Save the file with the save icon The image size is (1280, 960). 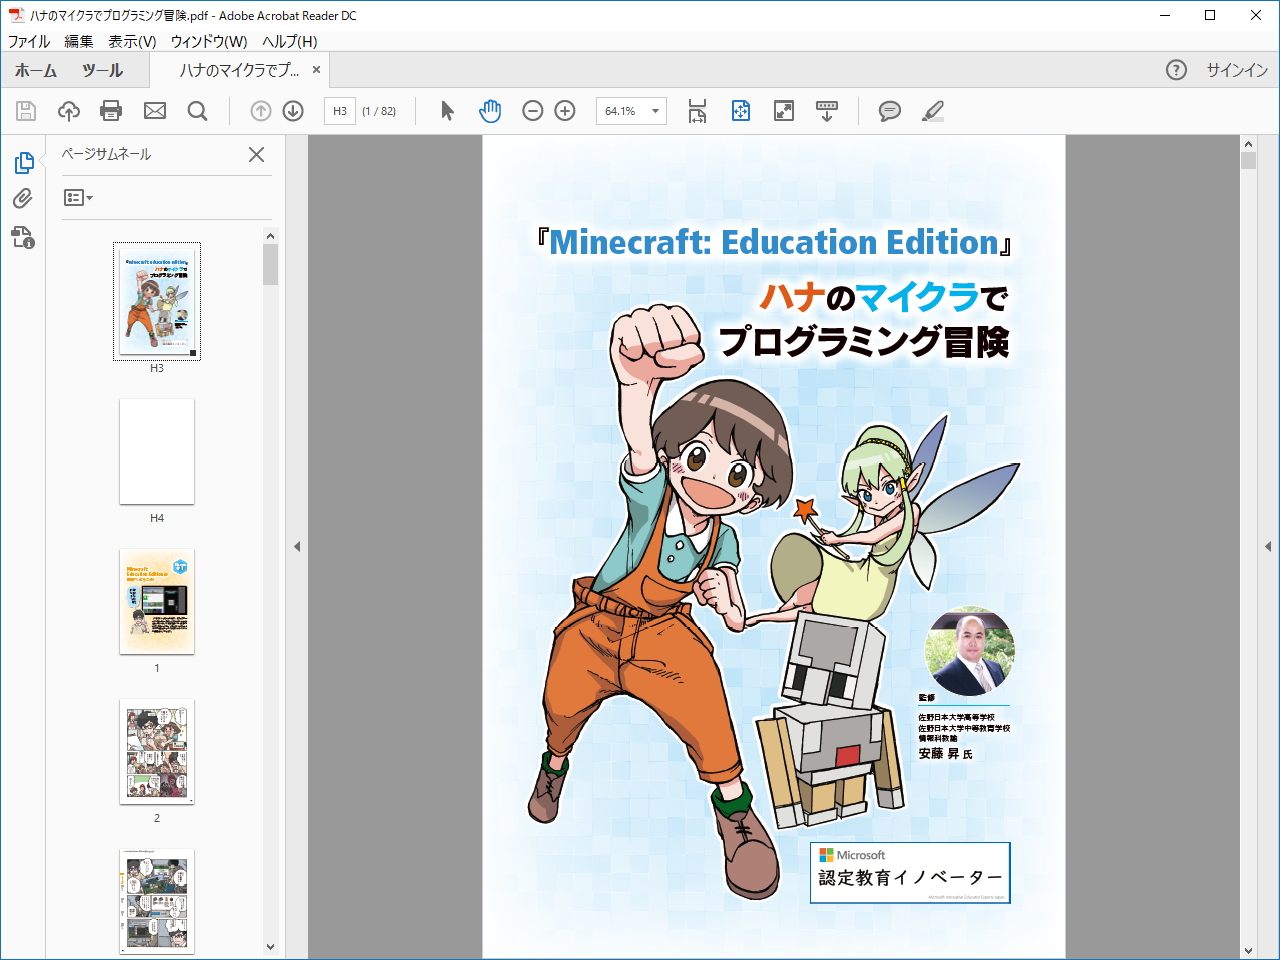click(x=25, y=111)
